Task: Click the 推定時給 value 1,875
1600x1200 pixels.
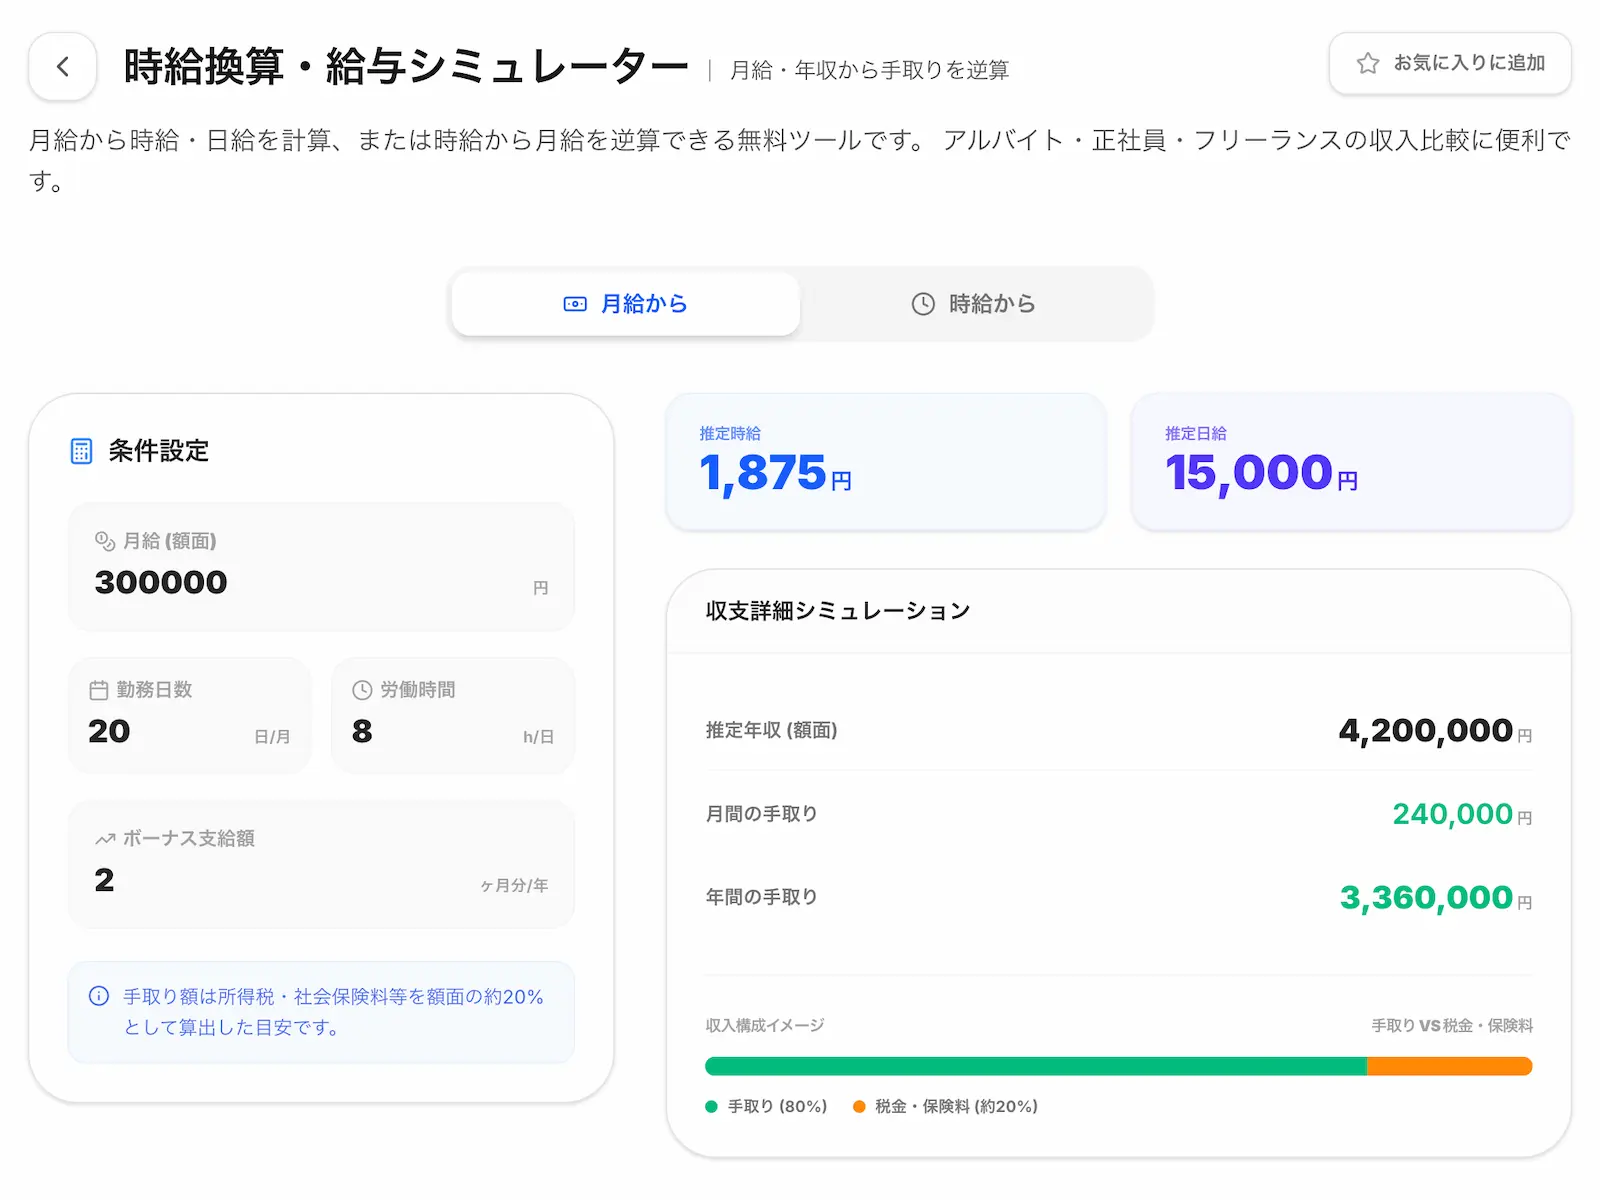Action: pyautogui.click(x=763, y=473)
